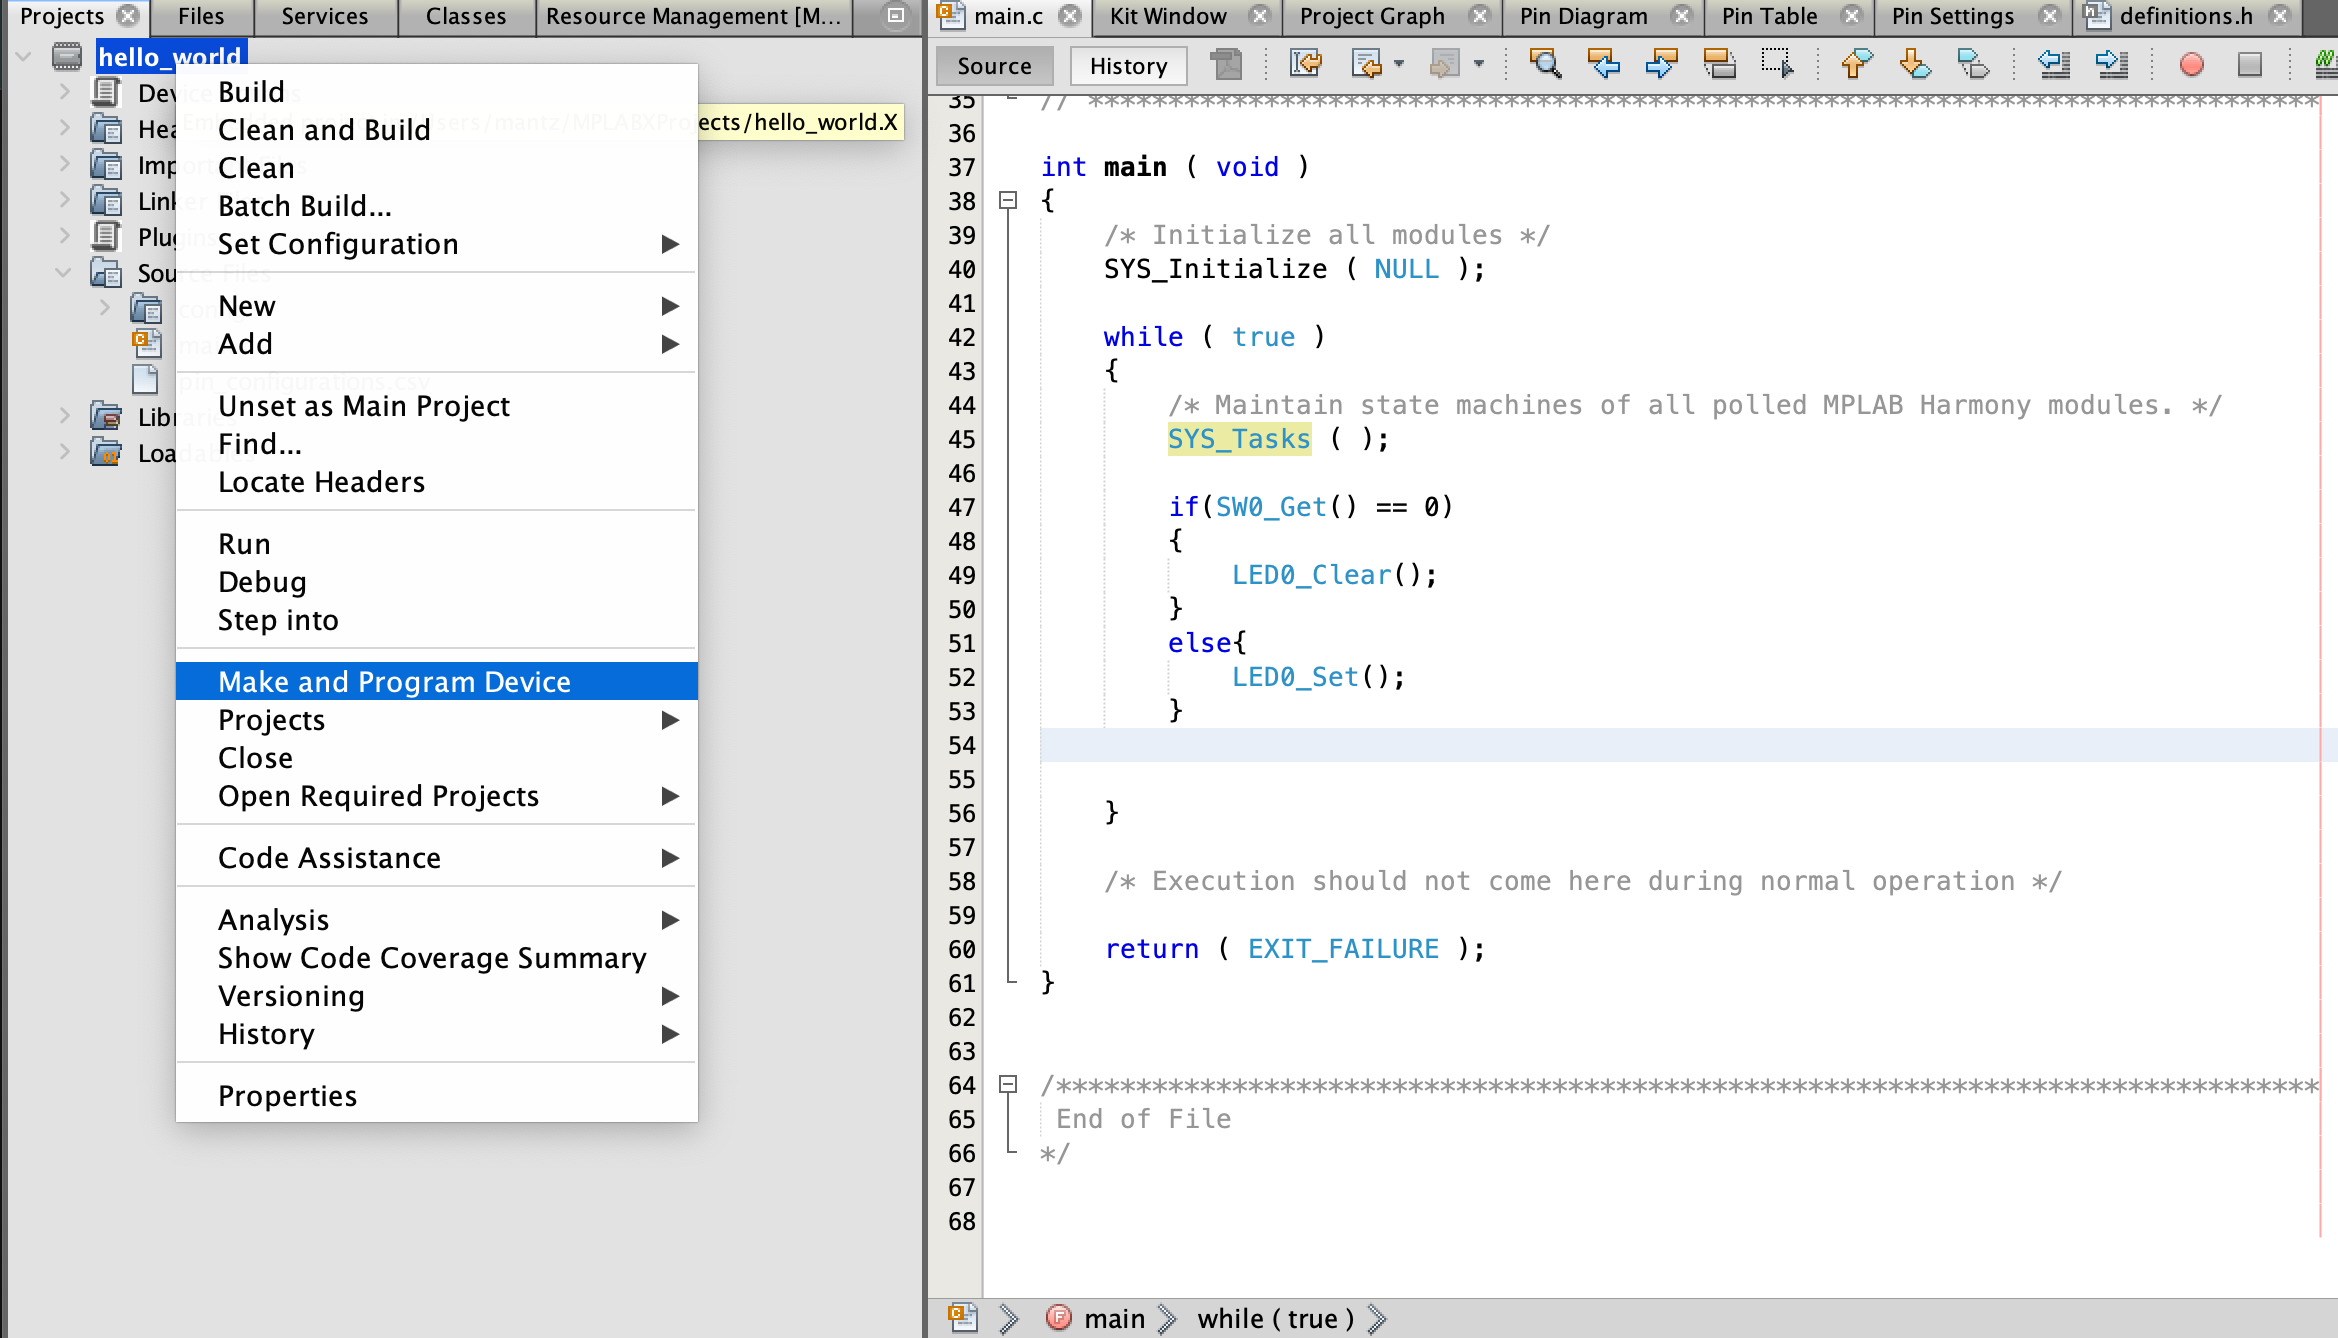The height and width of the screenshot is (1338, 2338).
Task: Toggle Bookmark icon in editor toolbar
Action: pos(1972,65)
